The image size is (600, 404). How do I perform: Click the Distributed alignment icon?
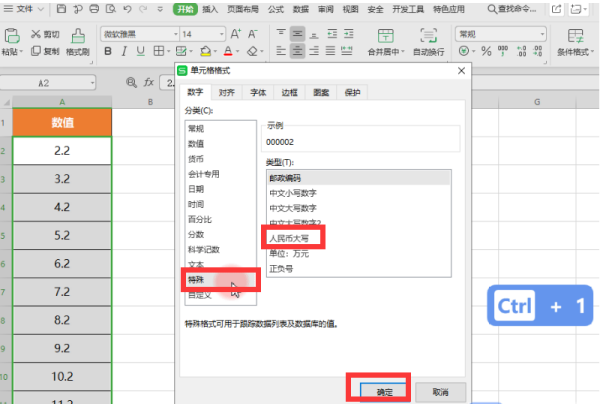(x=347, y=50)
